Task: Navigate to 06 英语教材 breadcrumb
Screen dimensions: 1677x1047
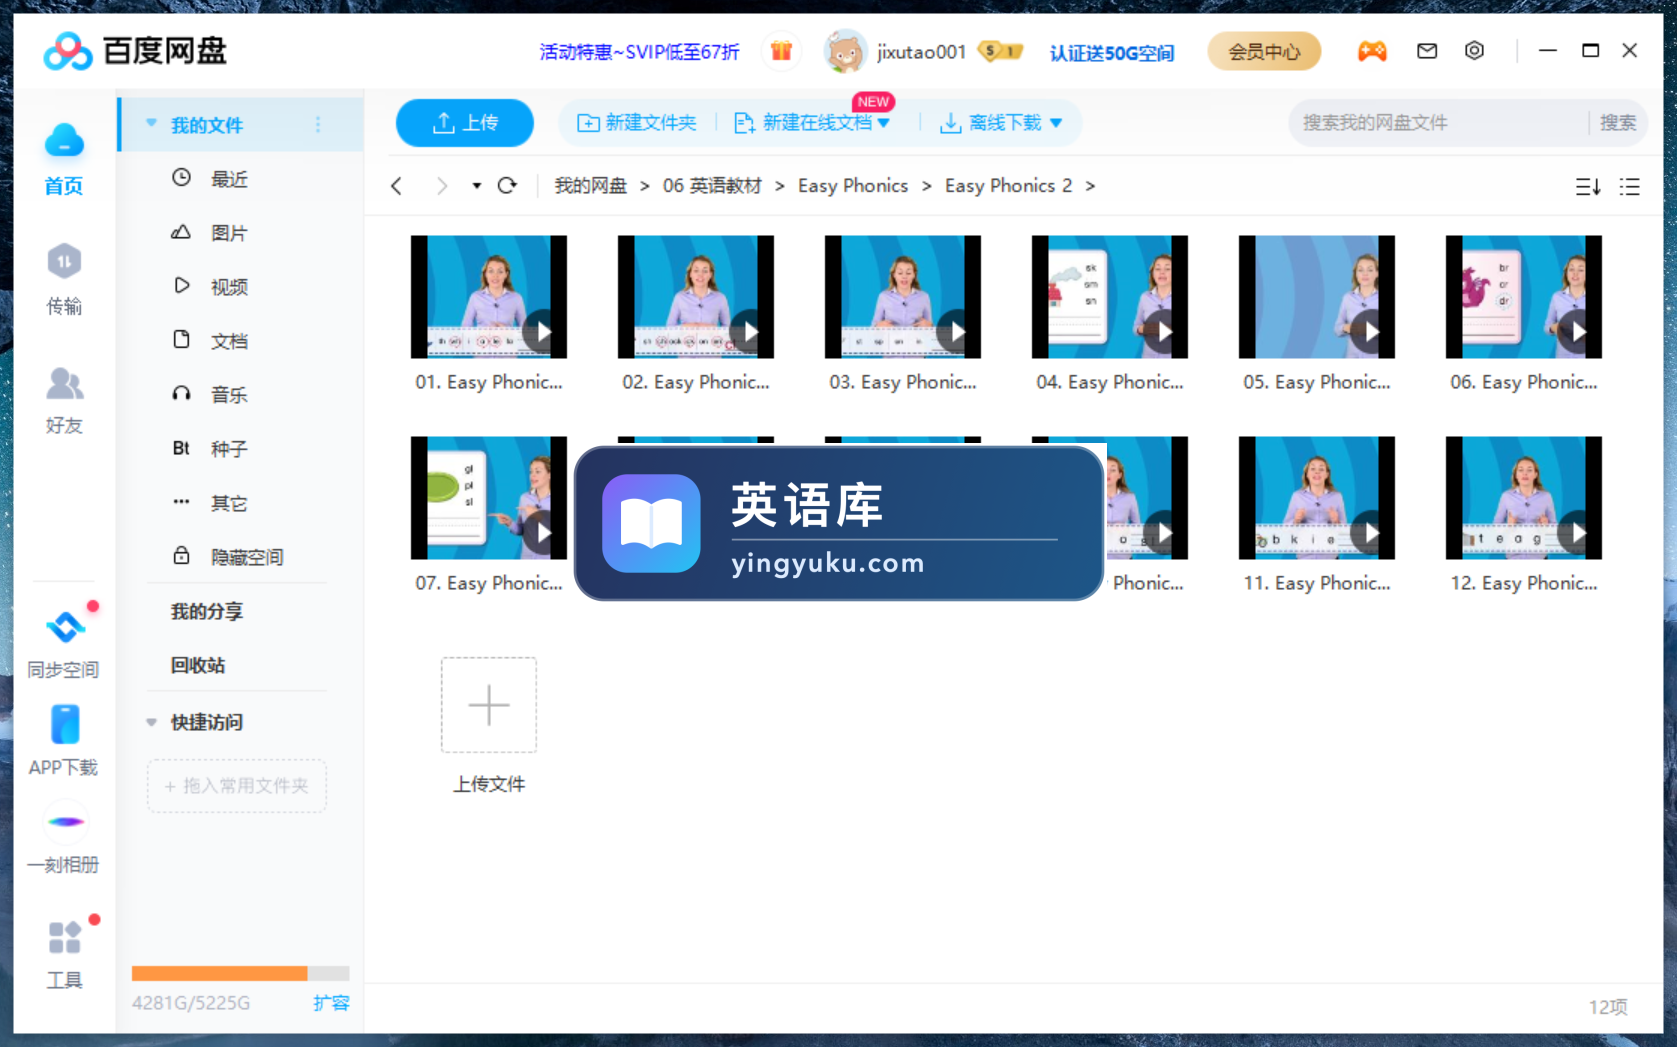Action: coord(712,186)
